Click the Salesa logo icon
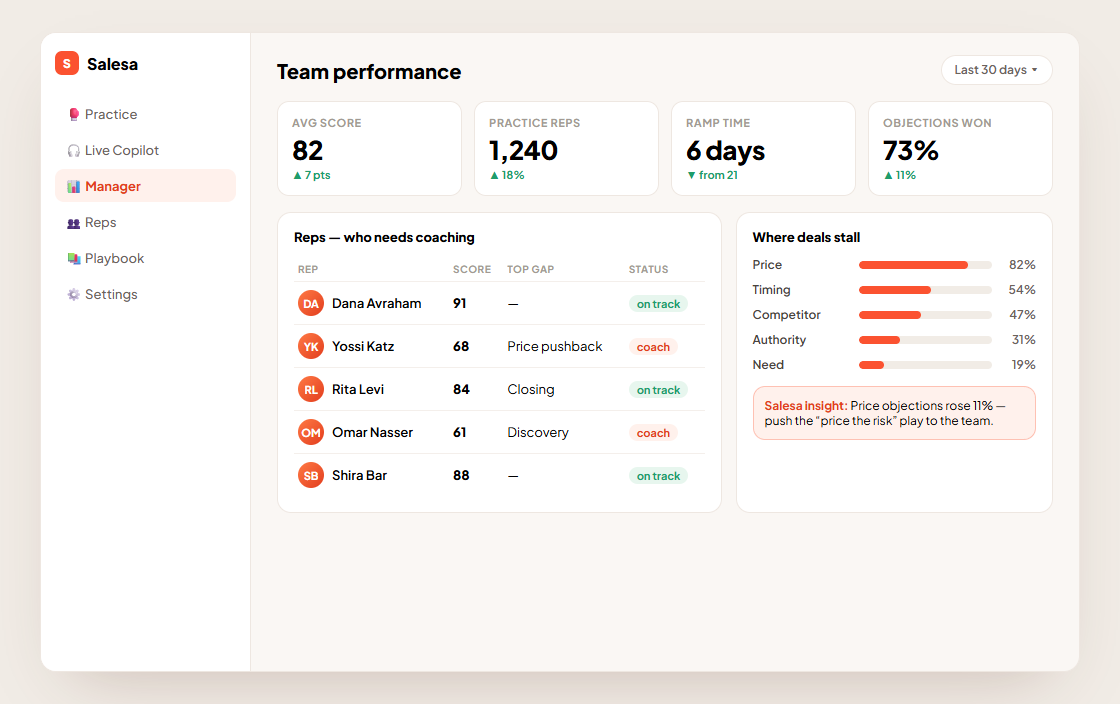Screen dimensions: 1120x704 66,64
